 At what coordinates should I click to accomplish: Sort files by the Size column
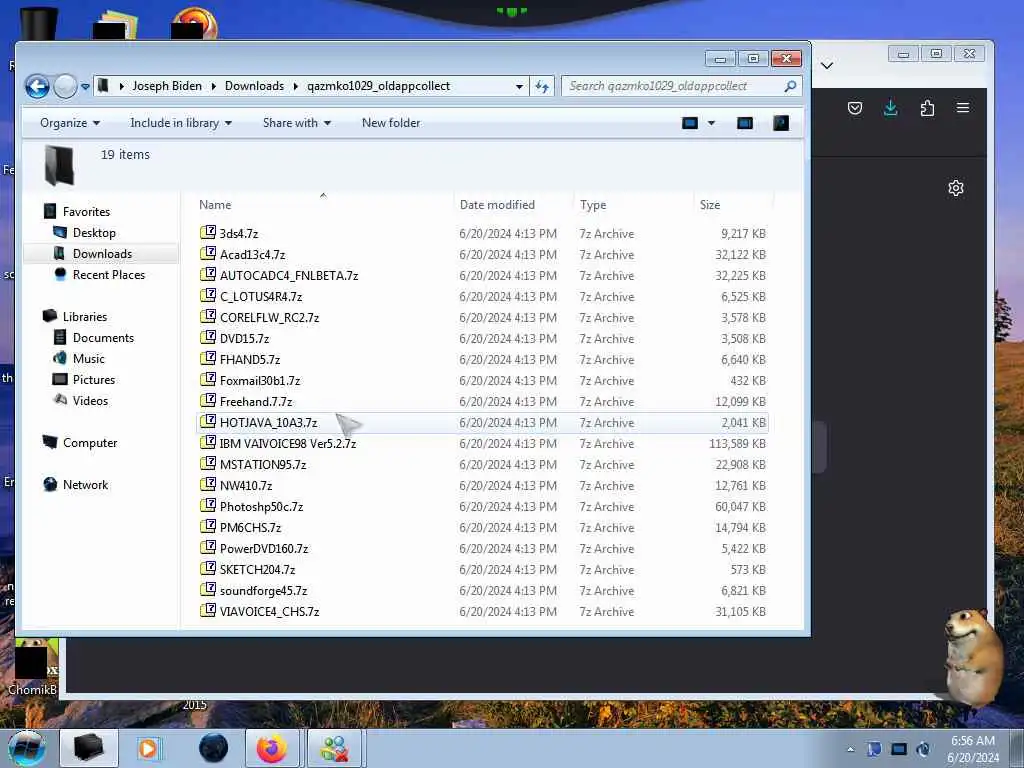point(710,204)
